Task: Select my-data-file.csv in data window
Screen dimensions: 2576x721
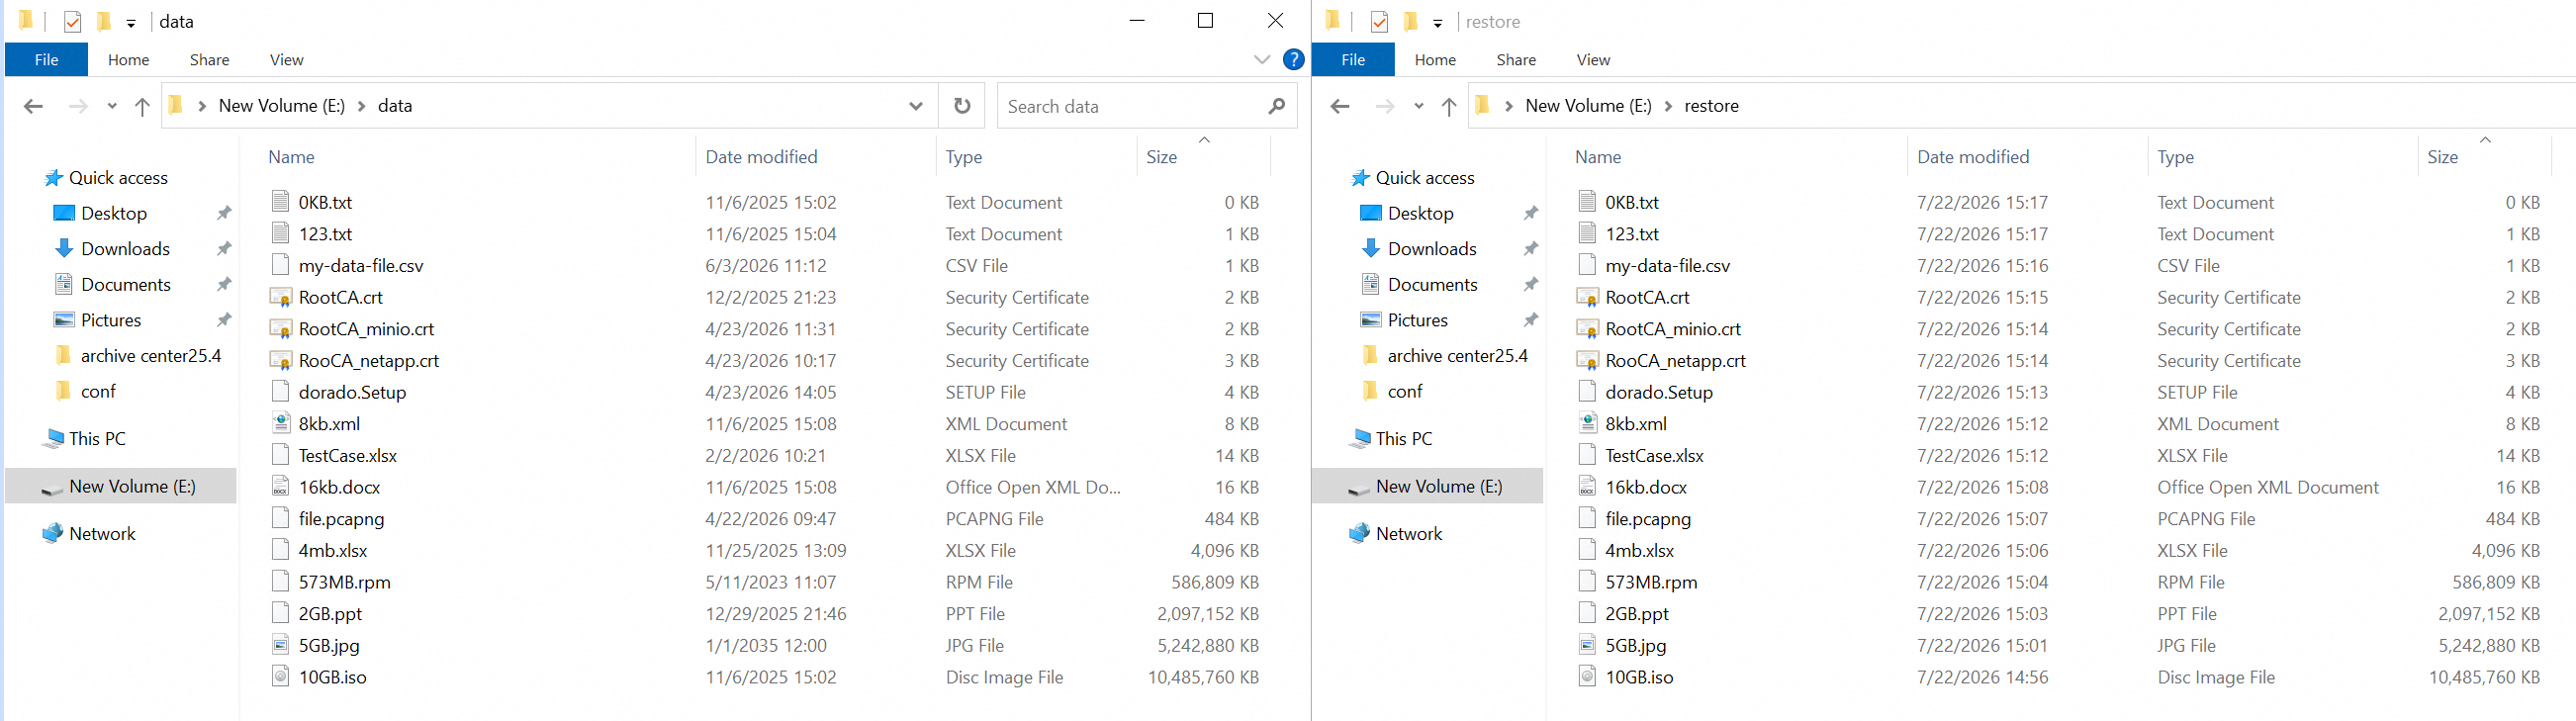Action: 361,266
